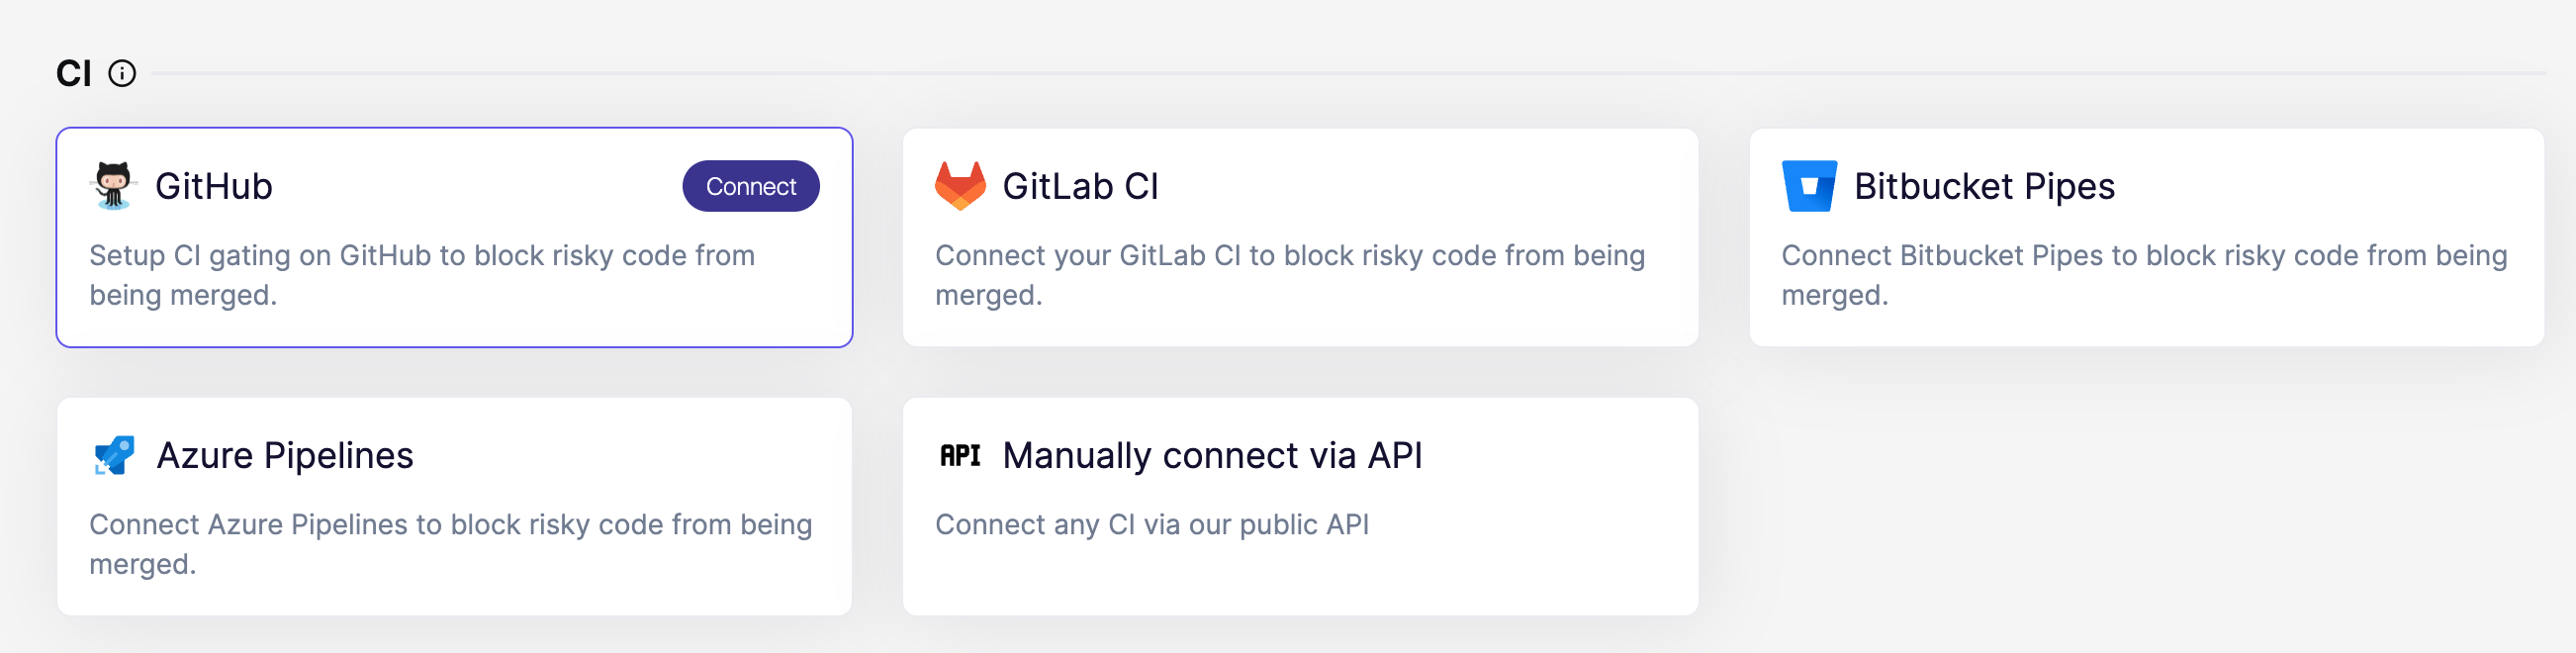The image size is (2576, 653).
Task: Open the info tooltip next to the CI heading
Action: 122,71
